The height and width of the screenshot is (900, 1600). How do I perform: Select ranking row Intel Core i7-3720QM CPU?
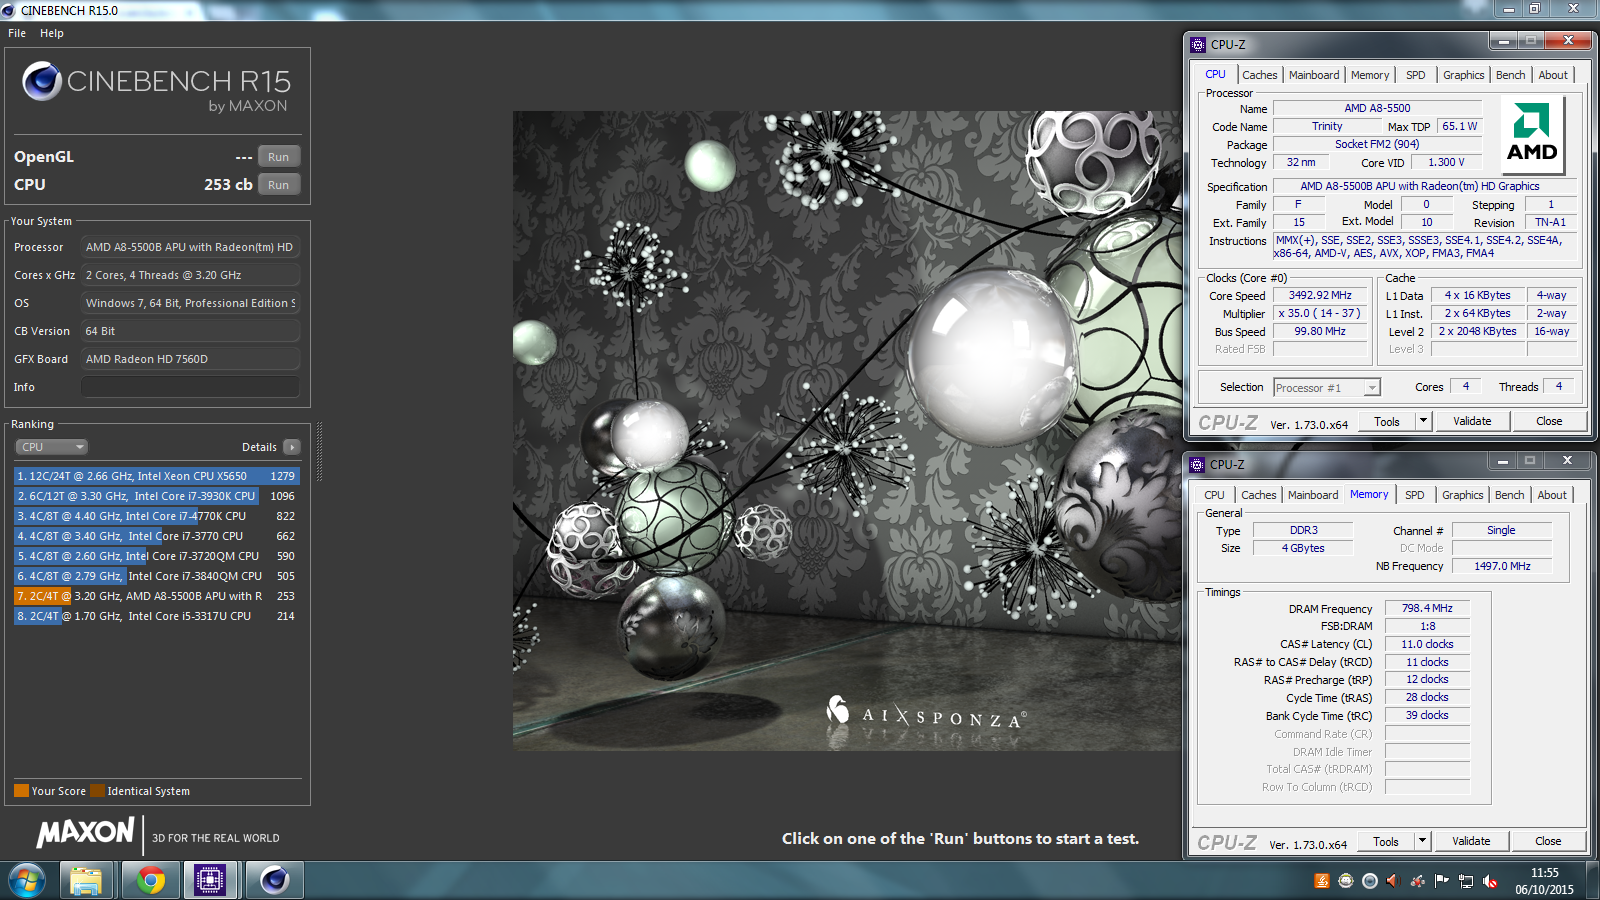click(x=157, y=556)
